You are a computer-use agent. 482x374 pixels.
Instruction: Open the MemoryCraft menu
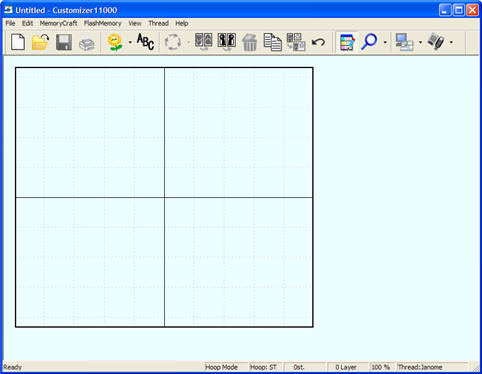[58, 23]
